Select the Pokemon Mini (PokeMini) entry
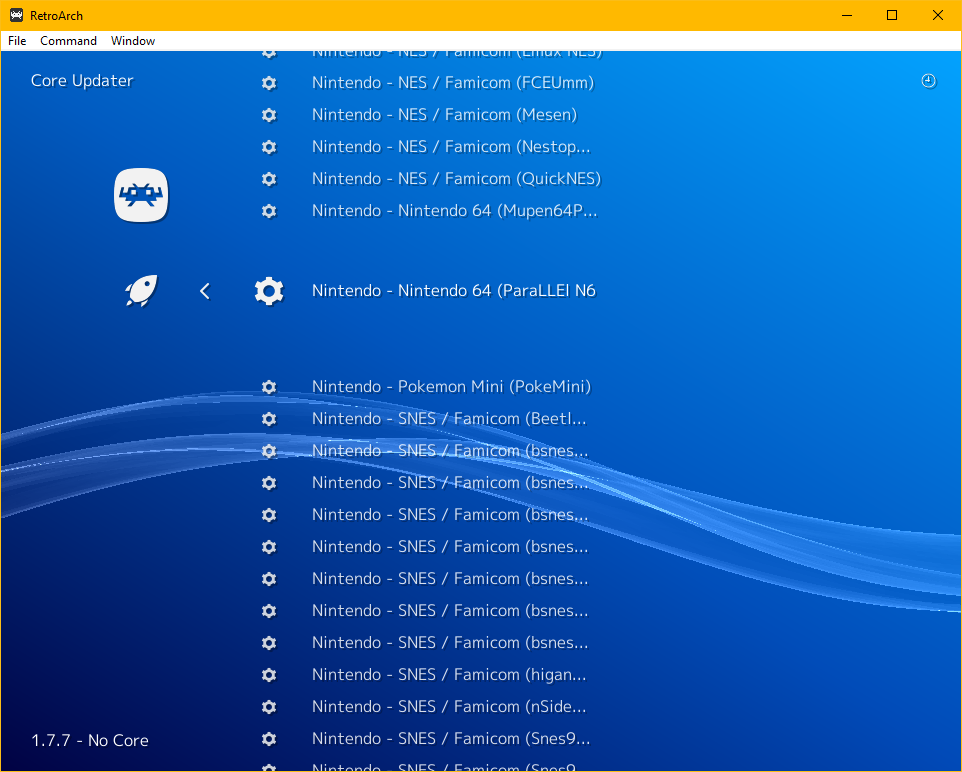This screenshot has width=962, height=772. click(x=451, y=387)
